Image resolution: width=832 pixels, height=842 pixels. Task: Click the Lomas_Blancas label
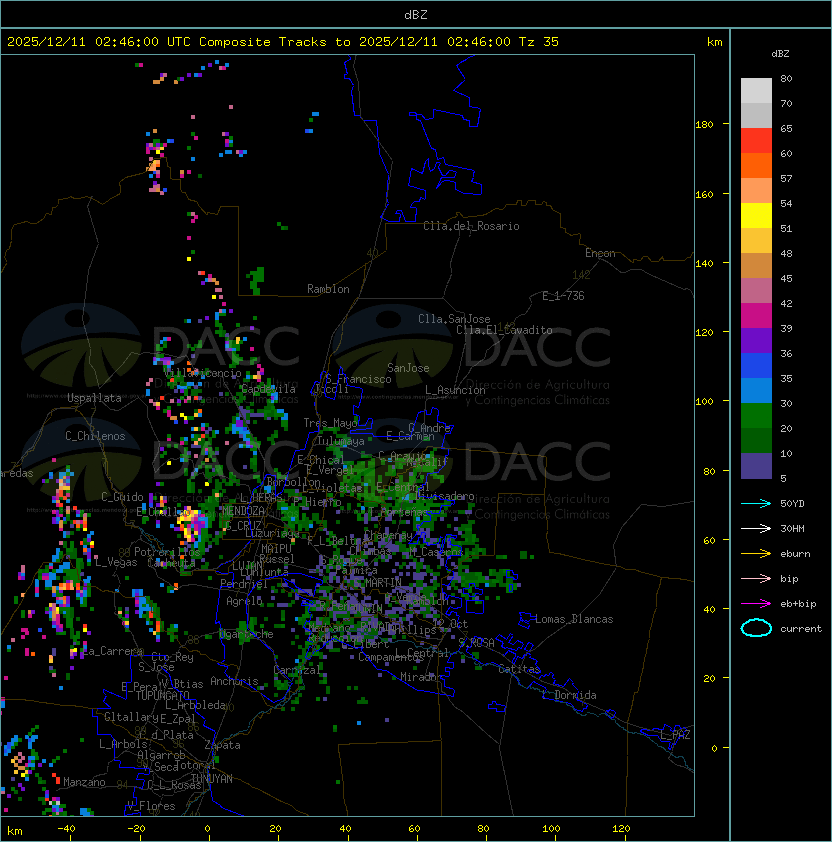(574, 619)
